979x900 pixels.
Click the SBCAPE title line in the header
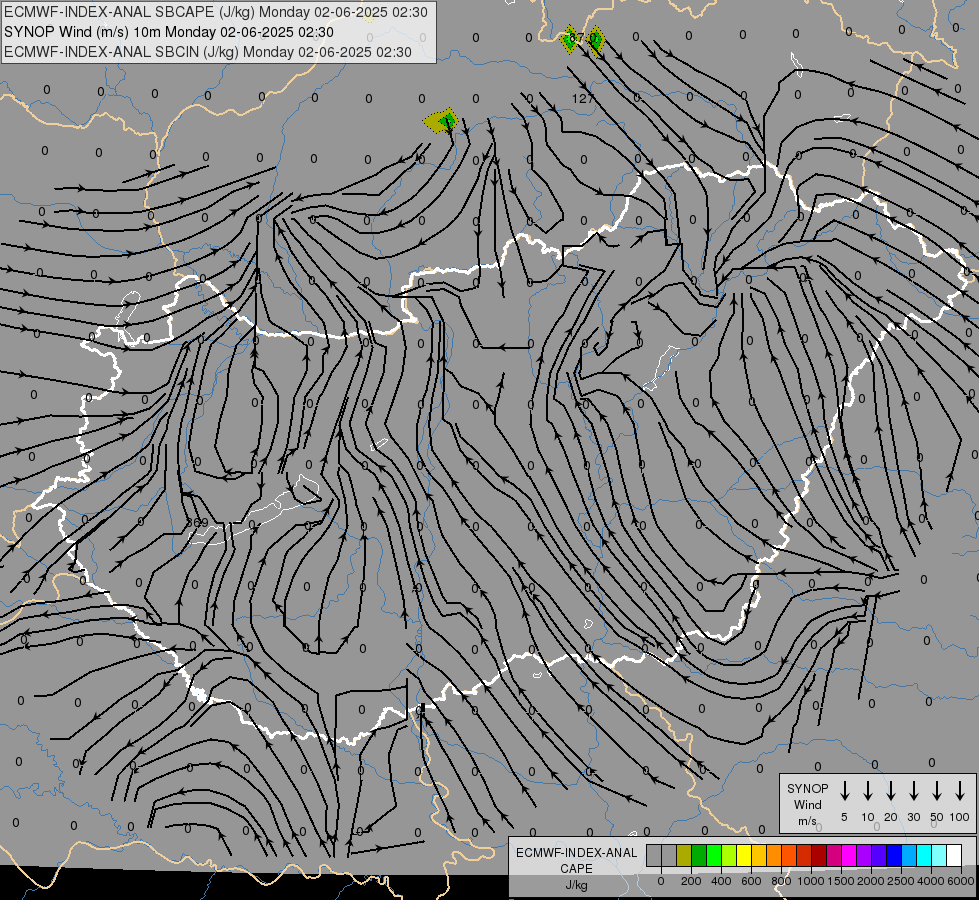(215, 12)
